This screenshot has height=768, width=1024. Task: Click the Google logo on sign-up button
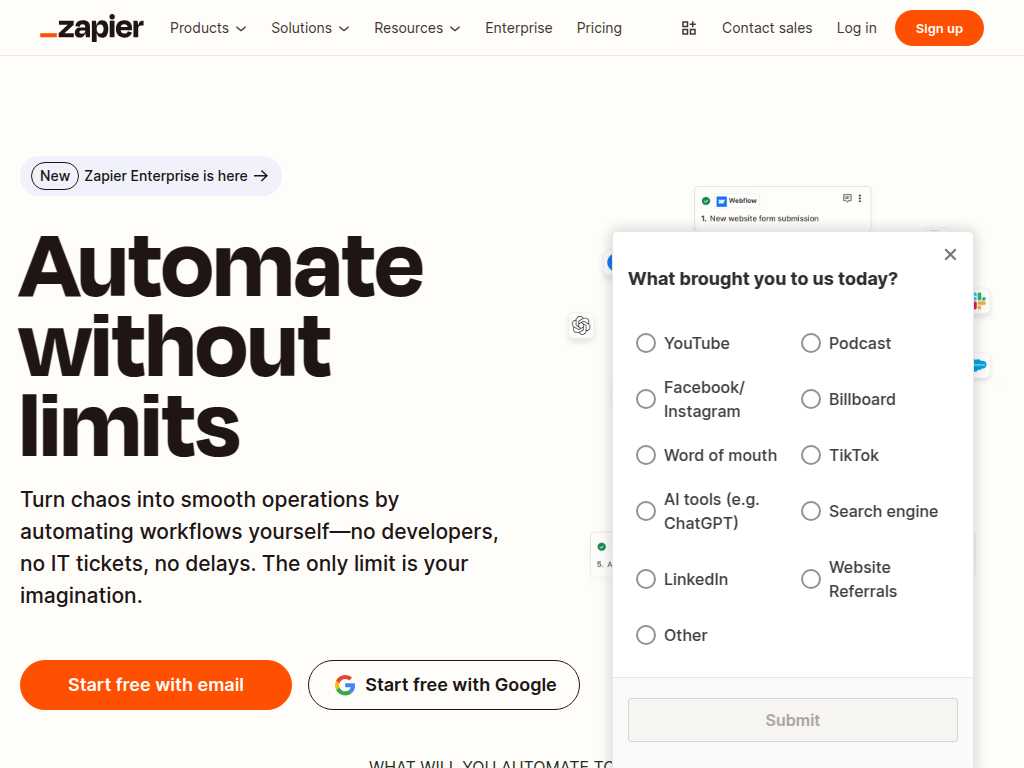345,684
